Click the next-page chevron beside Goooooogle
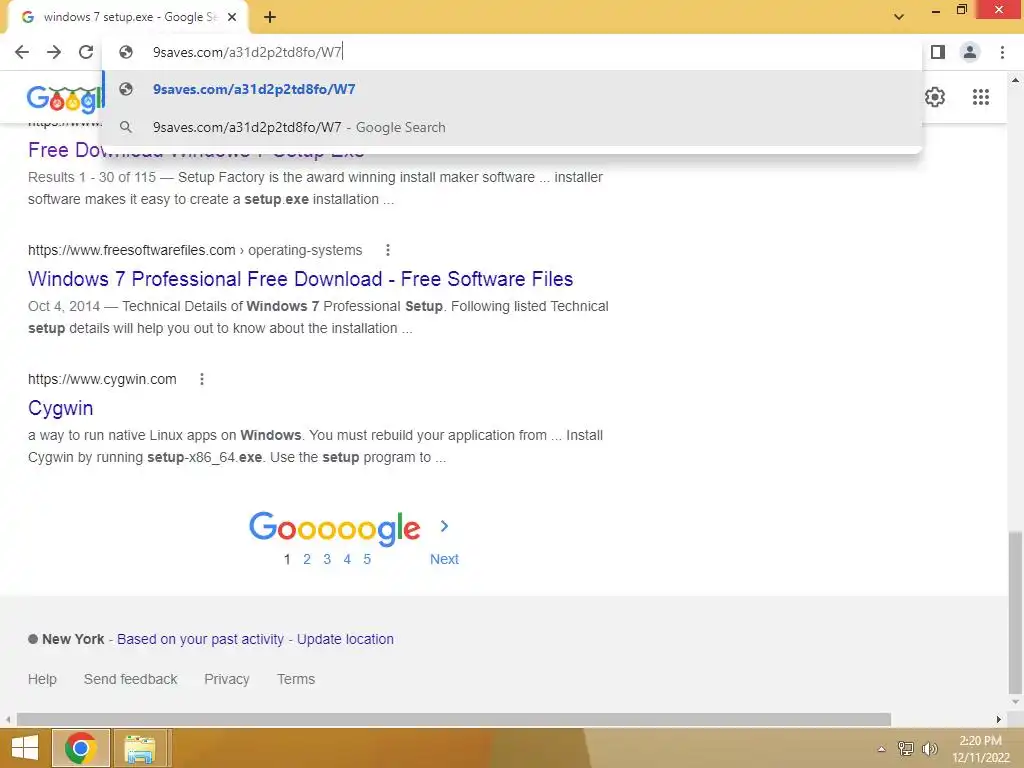The height and width of the screenshot is (768, 1024). click(x=444, y=526)
